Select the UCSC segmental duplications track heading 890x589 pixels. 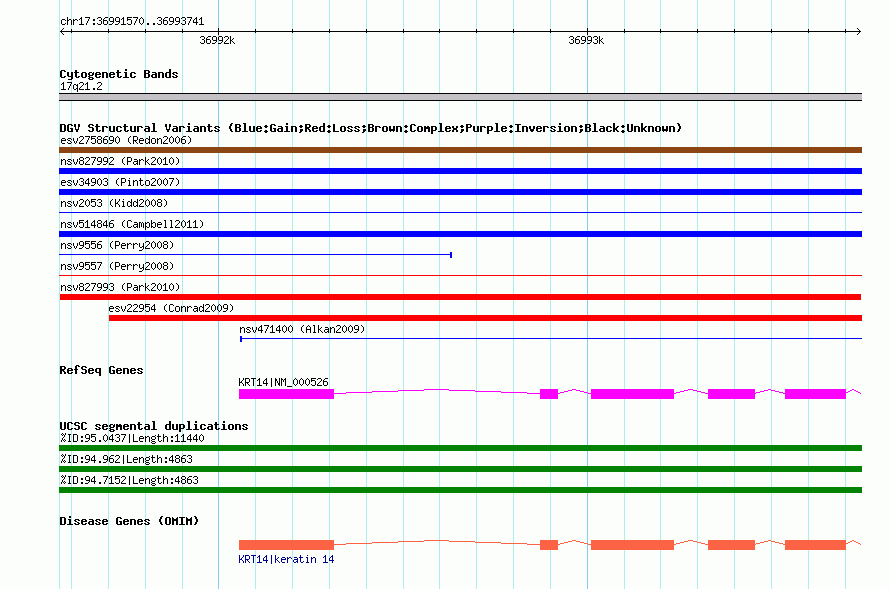coord(154,426)
